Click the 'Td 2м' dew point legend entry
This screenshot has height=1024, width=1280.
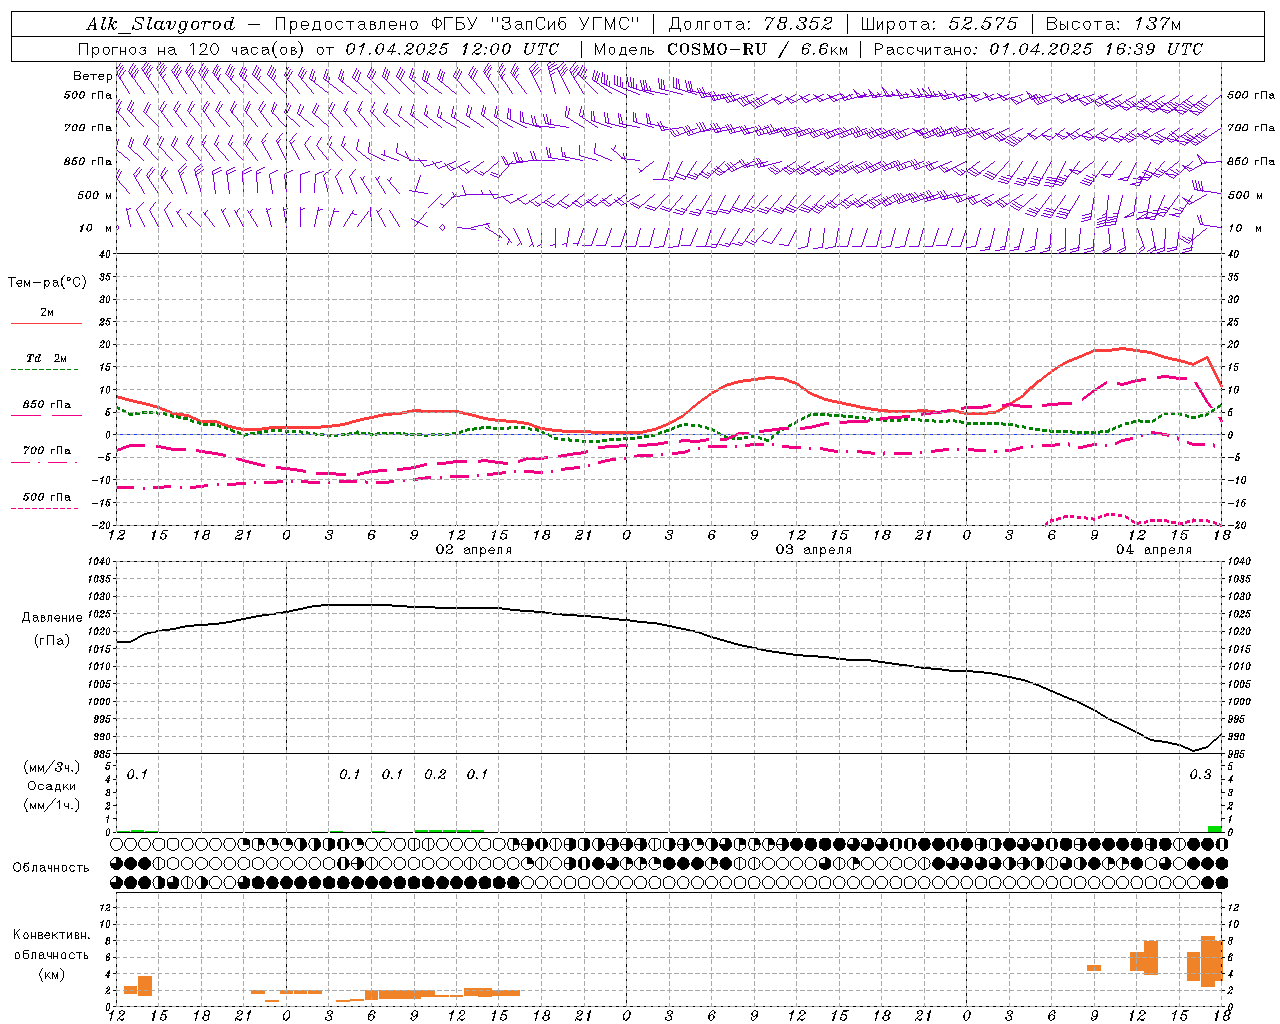46,358
